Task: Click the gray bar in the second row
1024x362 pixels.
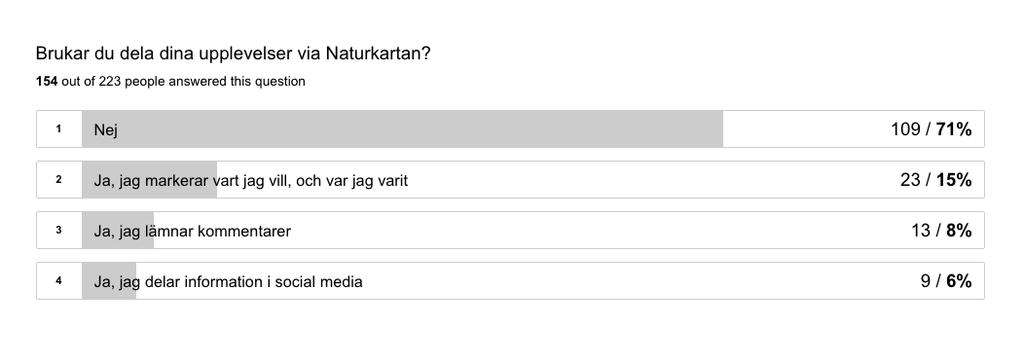Action: coord(150,180)
